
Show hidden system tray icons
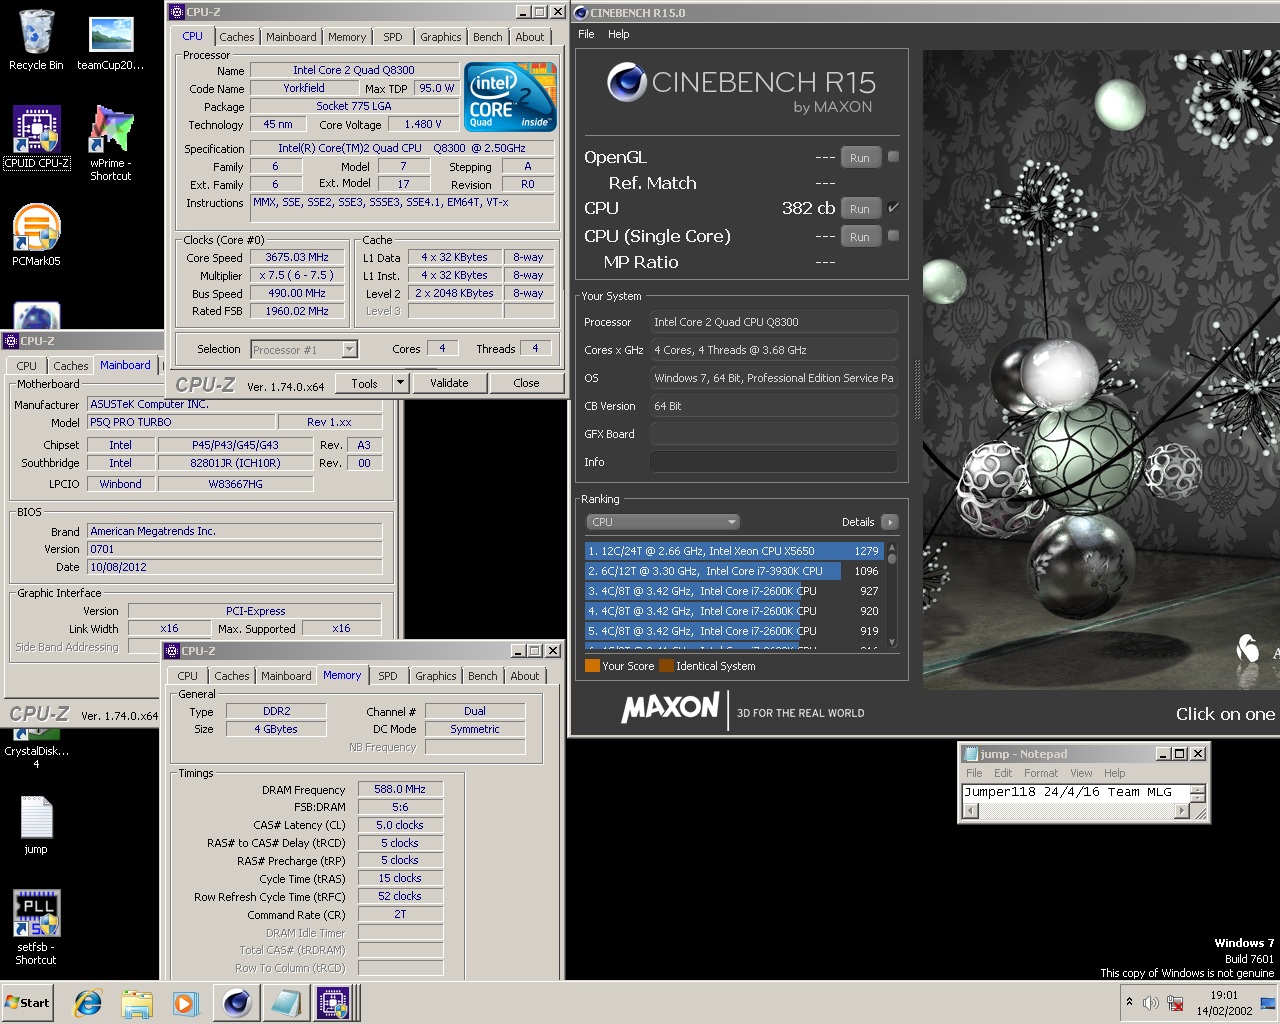coord(1130,1002)
